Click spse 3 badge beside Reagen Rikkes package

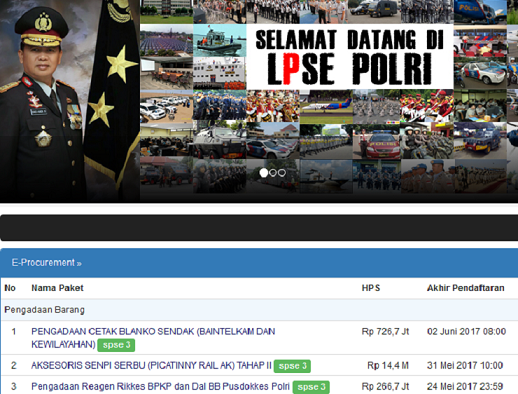click(311, 387)
